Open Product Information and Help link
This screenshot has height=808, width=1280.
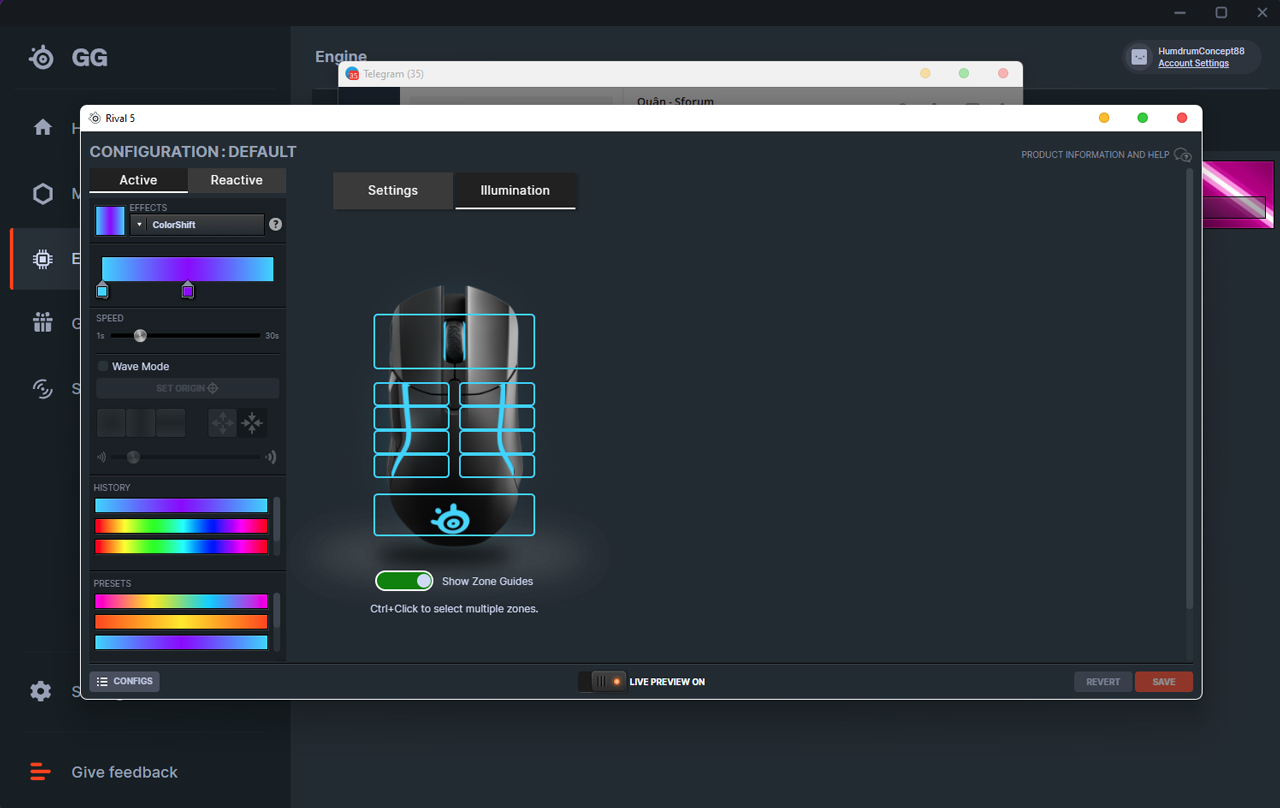1095,155
